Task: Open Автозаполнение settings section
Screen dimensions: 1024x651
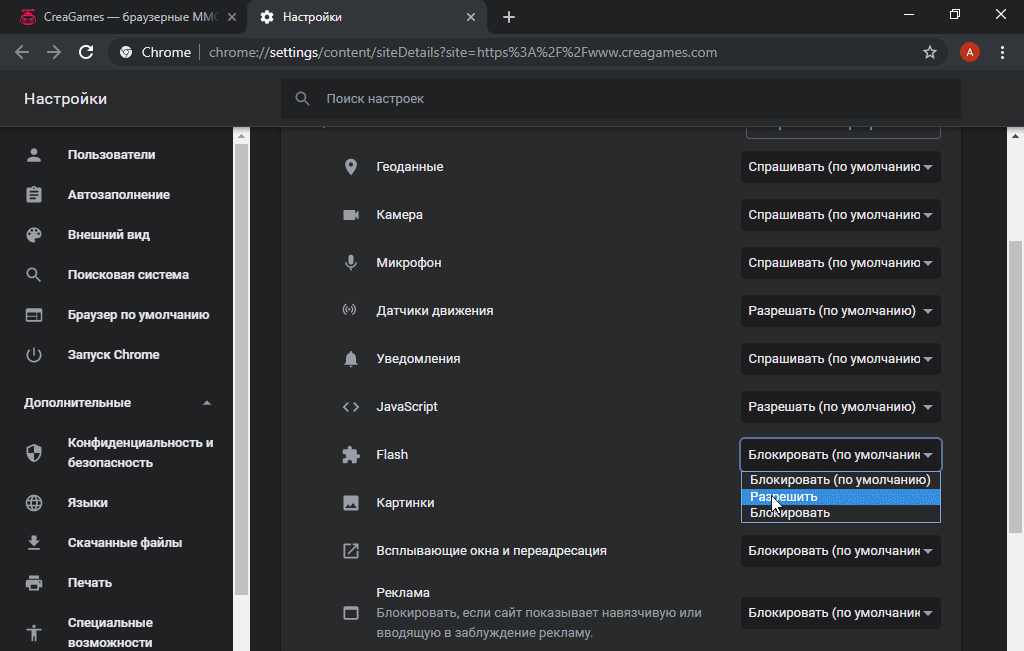Action: 119,195
